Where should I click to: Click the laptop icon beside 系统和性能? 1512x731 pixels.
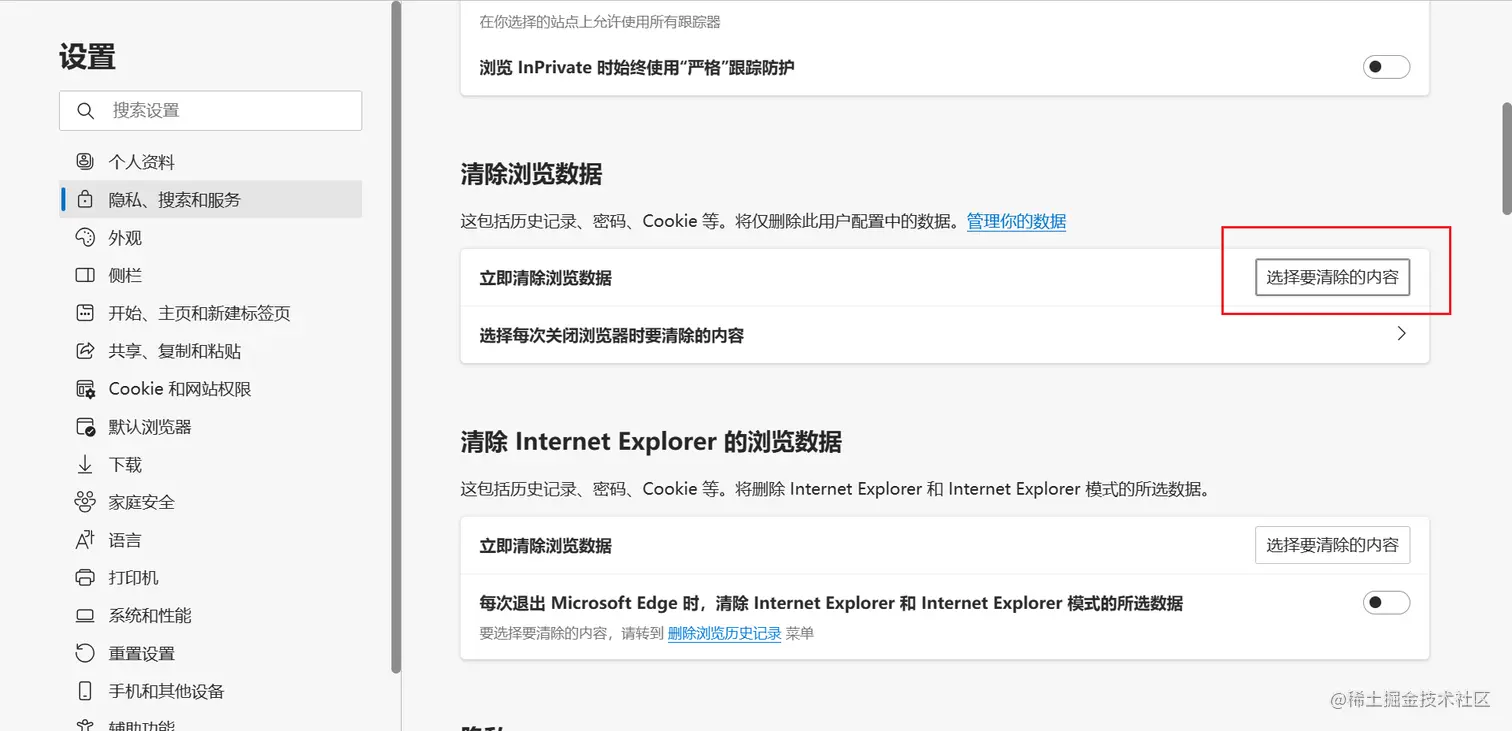[x=85, y=616]
